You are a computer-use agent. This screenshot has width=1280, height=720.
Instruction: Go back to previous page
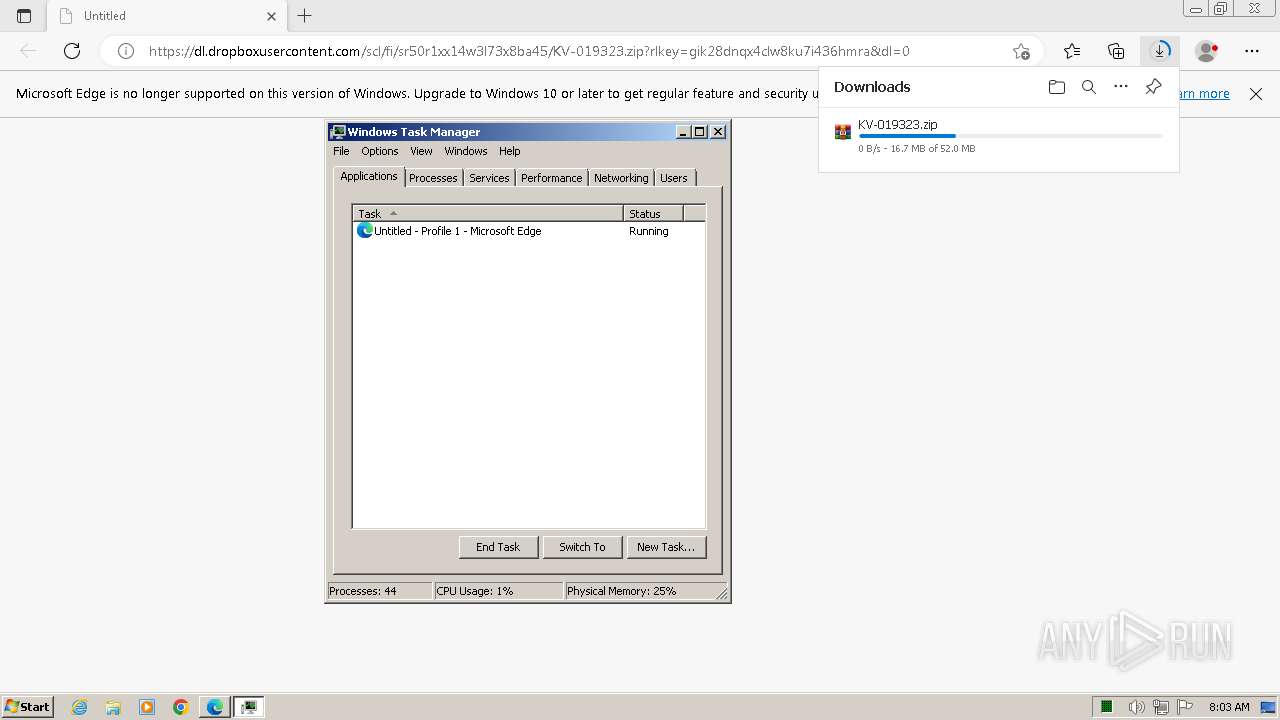pyautogui.click(x=28, y=51)
